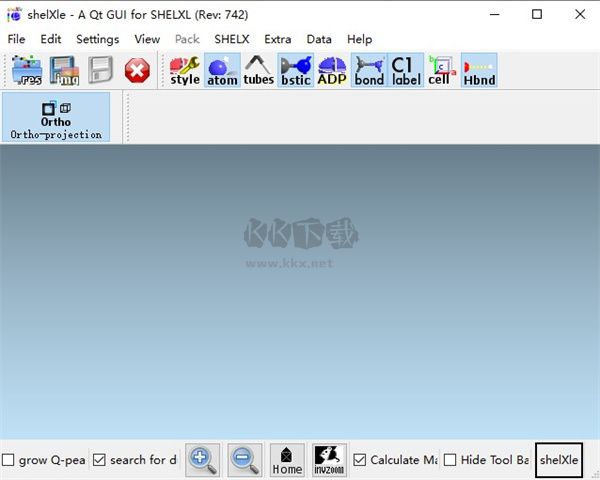
Task: Reset view with Home button
Action: [287, 460]
